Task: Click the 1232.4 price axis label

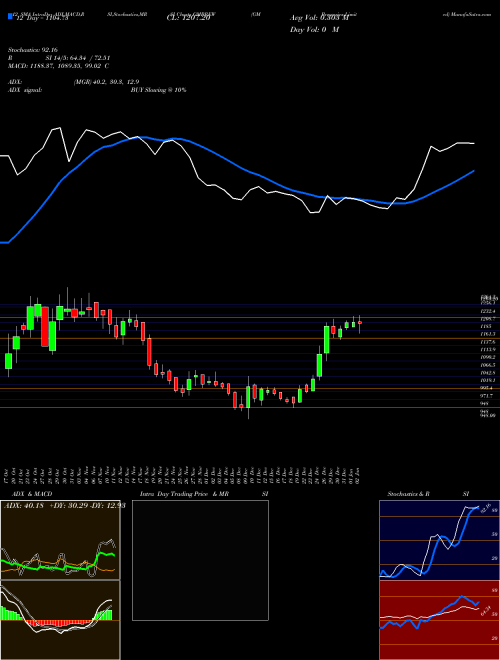Action: coord(487,311)
